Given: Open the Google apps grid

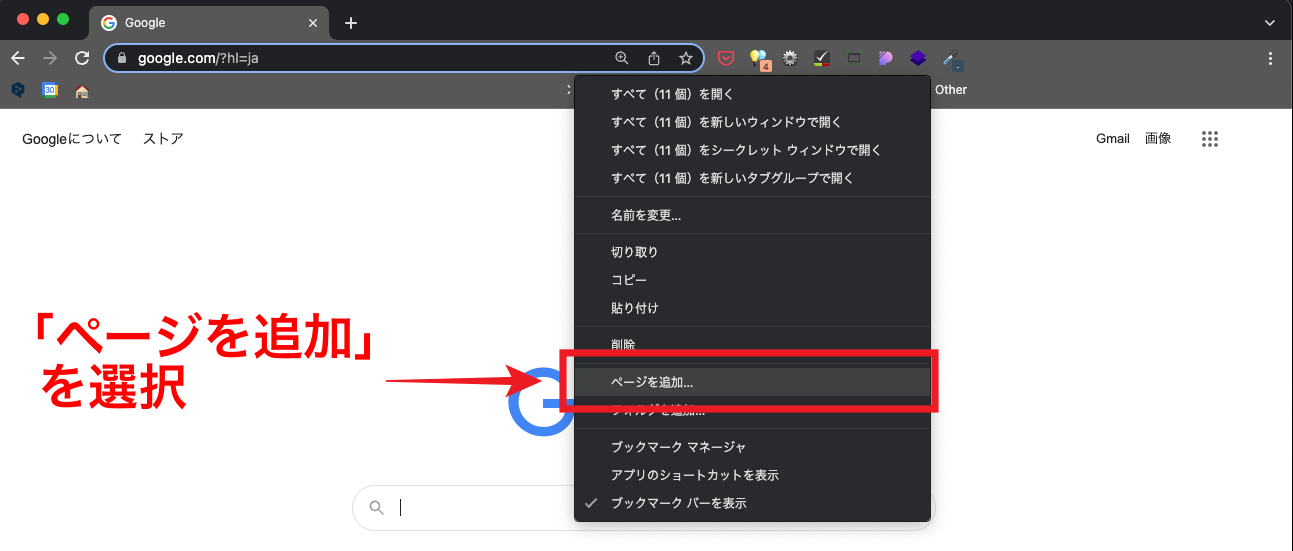Looking at the screenshot, I should coord(1210,139).
